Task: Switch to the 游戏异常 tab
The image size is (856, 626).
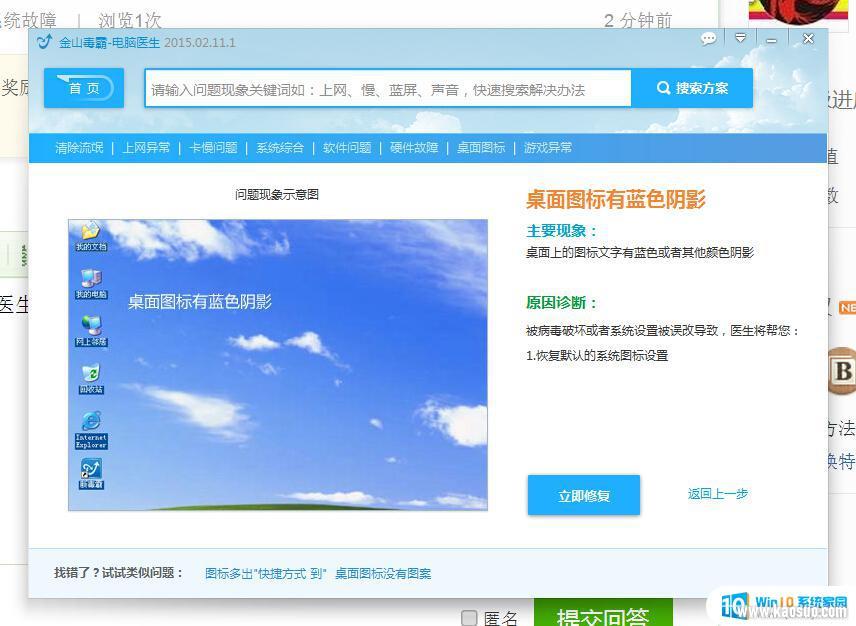Action: (x=548, y=147)
